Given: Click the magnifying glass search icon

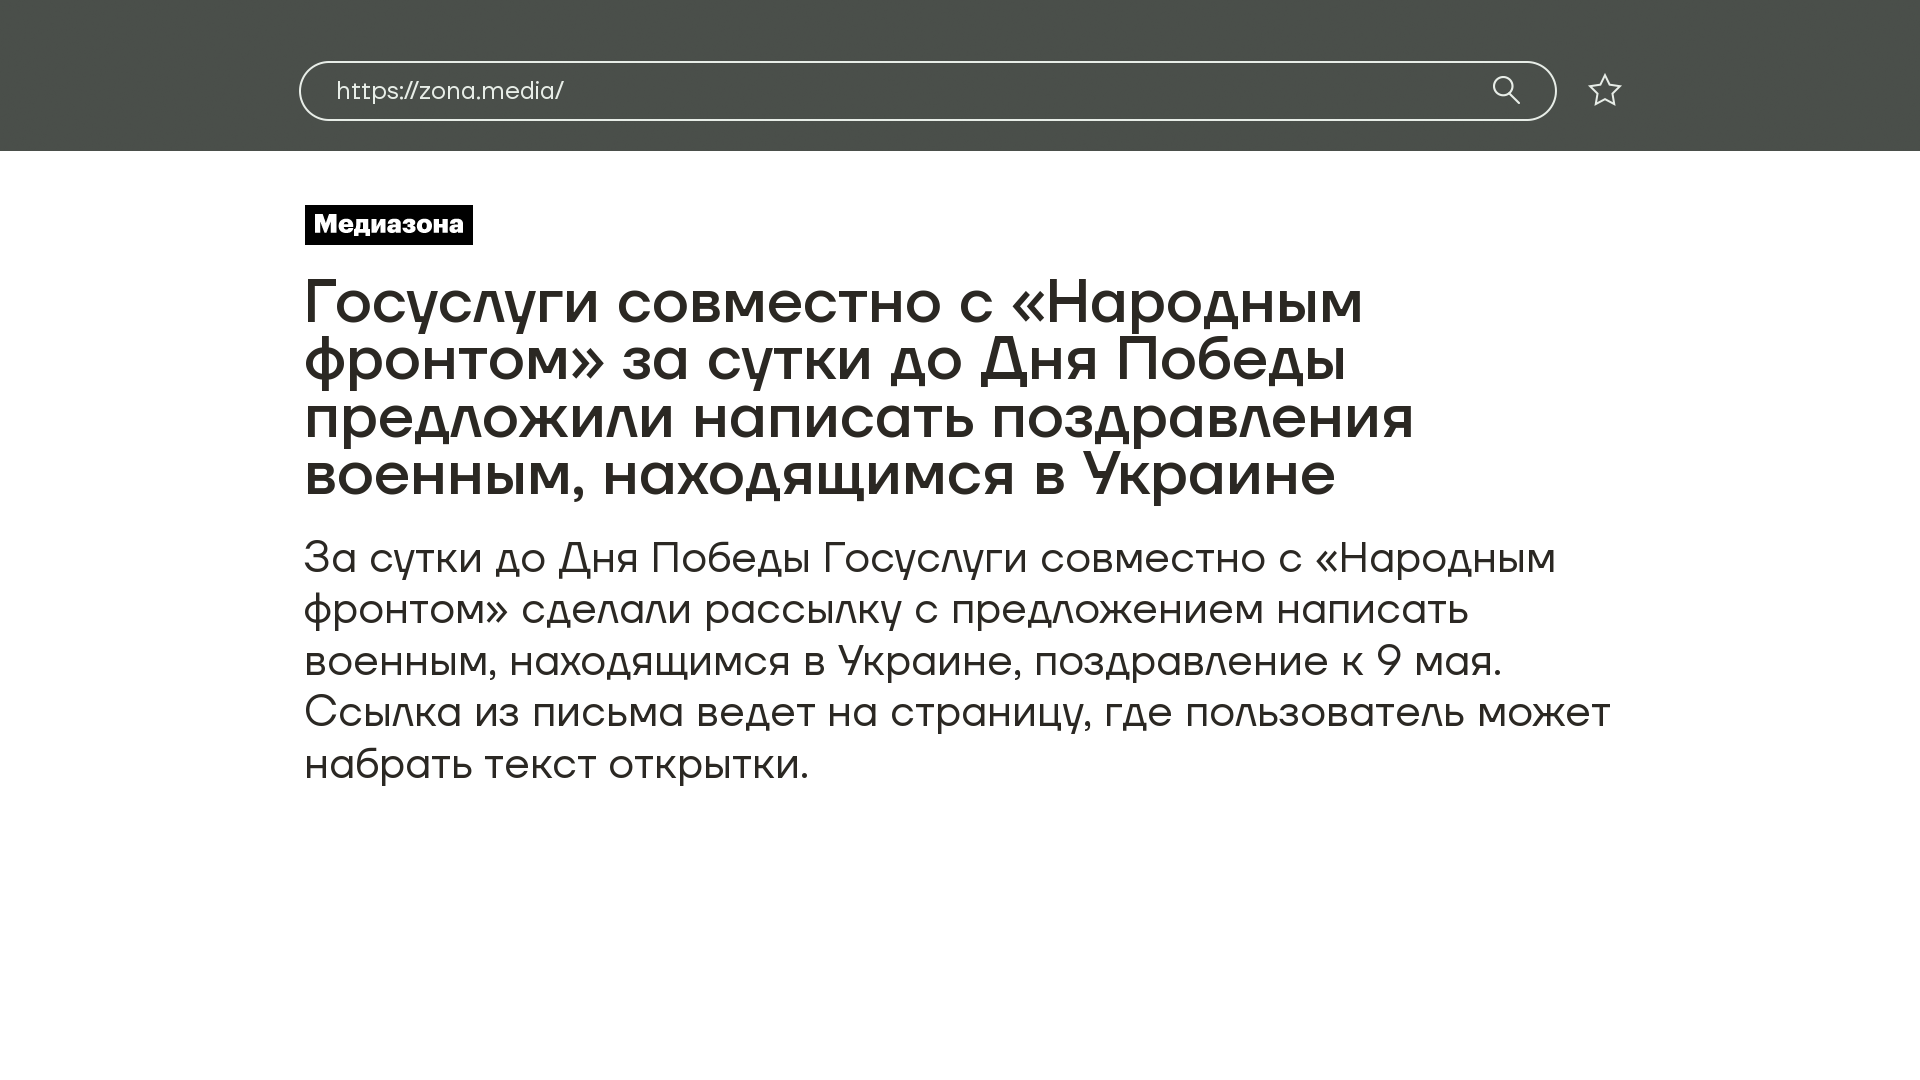Looking at the screenshot, I should [1506, 90].
